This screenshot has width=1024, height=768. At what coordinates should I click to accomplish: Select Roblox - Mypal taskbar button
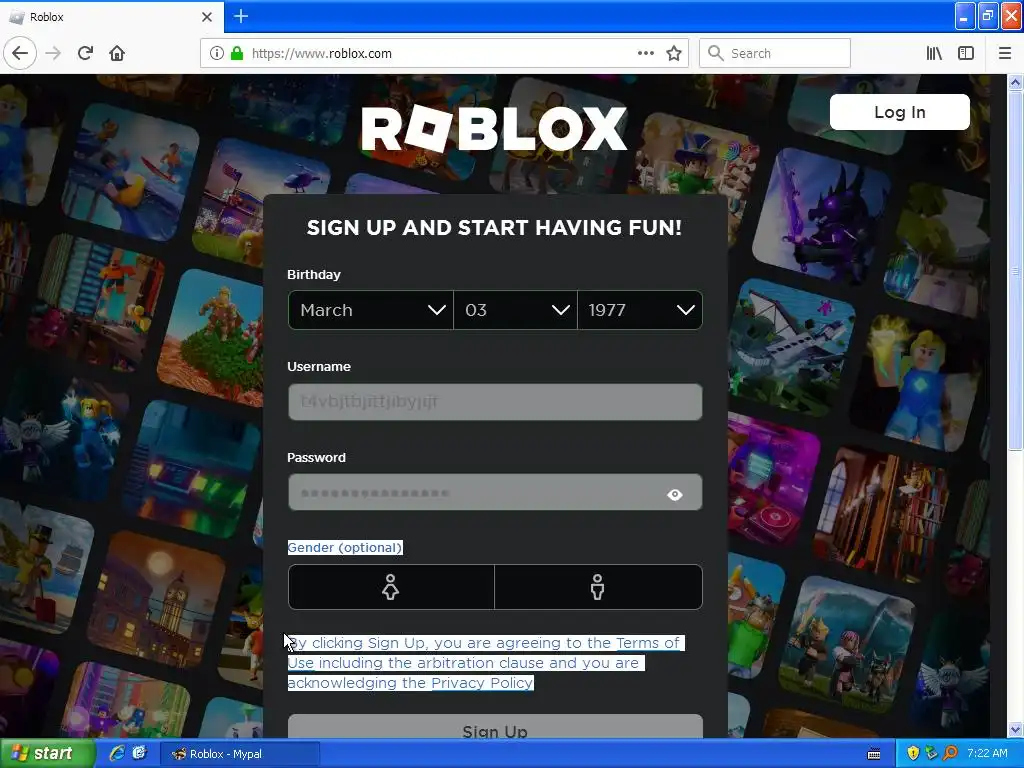240,754
